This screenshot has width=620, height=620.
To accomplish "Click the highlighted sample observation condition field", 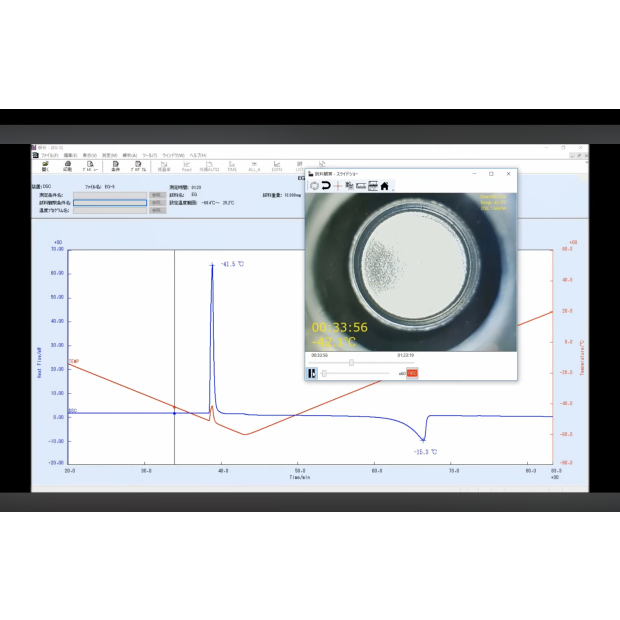I will pyautogui.click(x=110, y=202).
